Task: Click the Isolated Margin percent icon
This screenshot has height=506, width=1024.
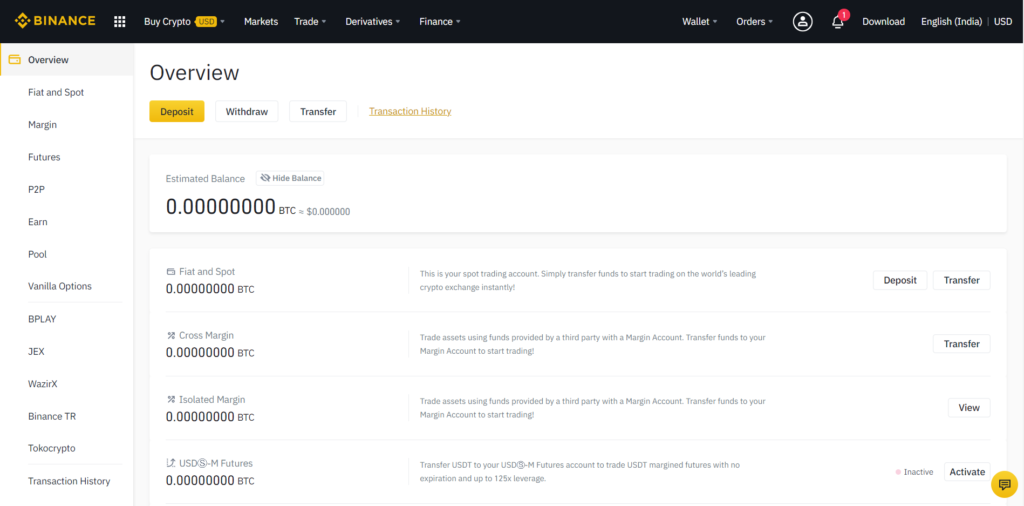Action: [x=170, y=400]
